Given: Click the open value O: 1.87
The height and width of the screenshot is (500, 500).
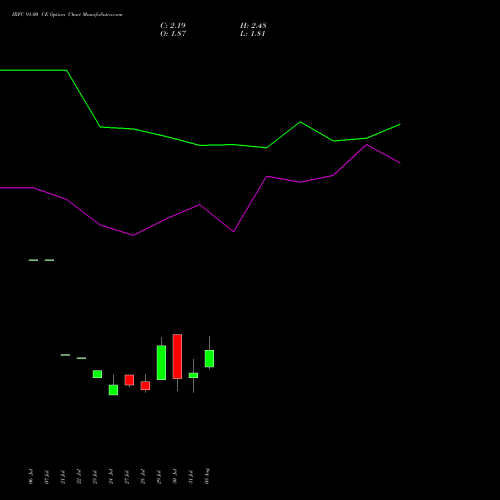Looking at the screenshot, I should click(x=173, y=34).
